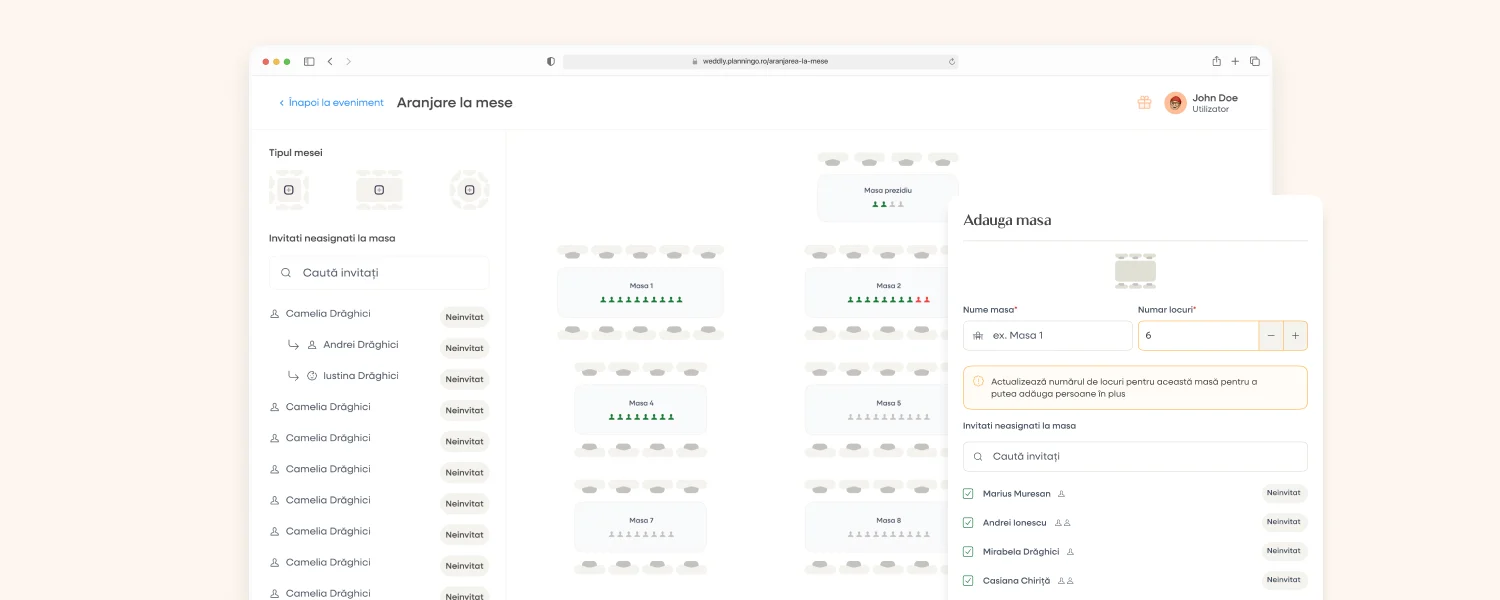Toggle the Mirabela Drăghici checkbox
The image size is (1500, 600).
[968, 552]
